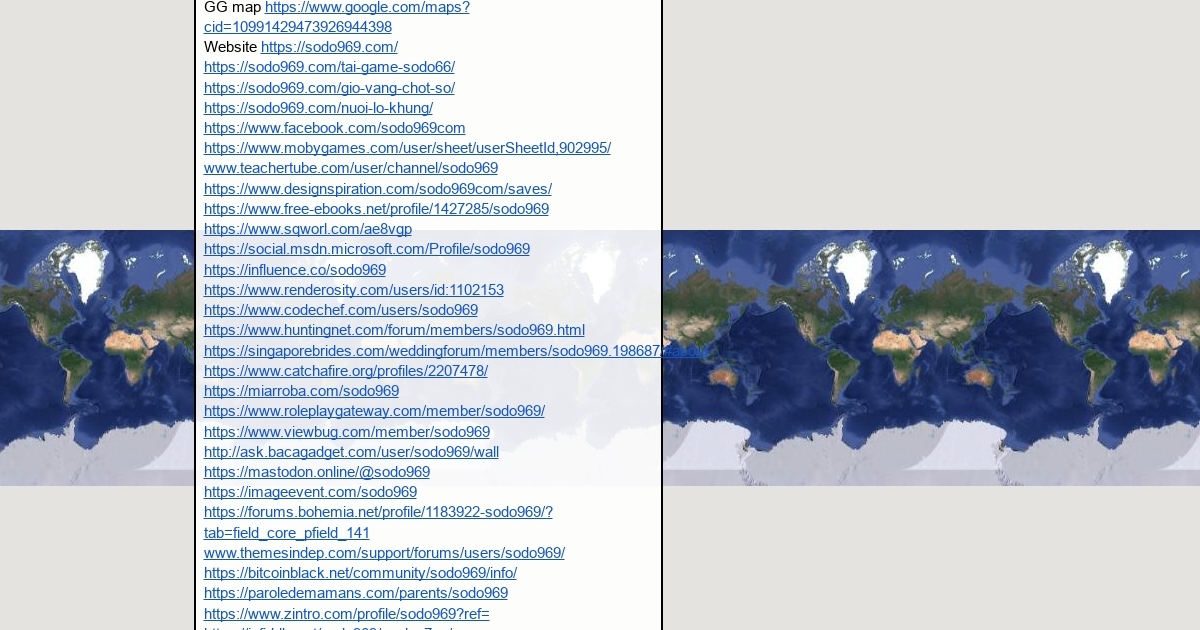Open the CodeChef users link
Image resolution: width=1200 pixels, height=630 pixels.
coord(340,310)
